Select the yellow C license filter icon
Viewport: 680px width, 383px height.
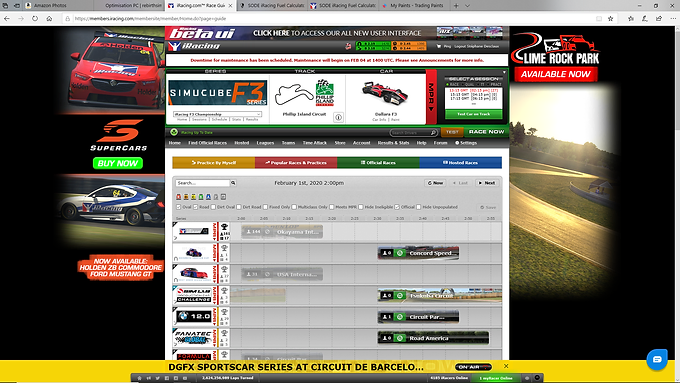(193, 197)
